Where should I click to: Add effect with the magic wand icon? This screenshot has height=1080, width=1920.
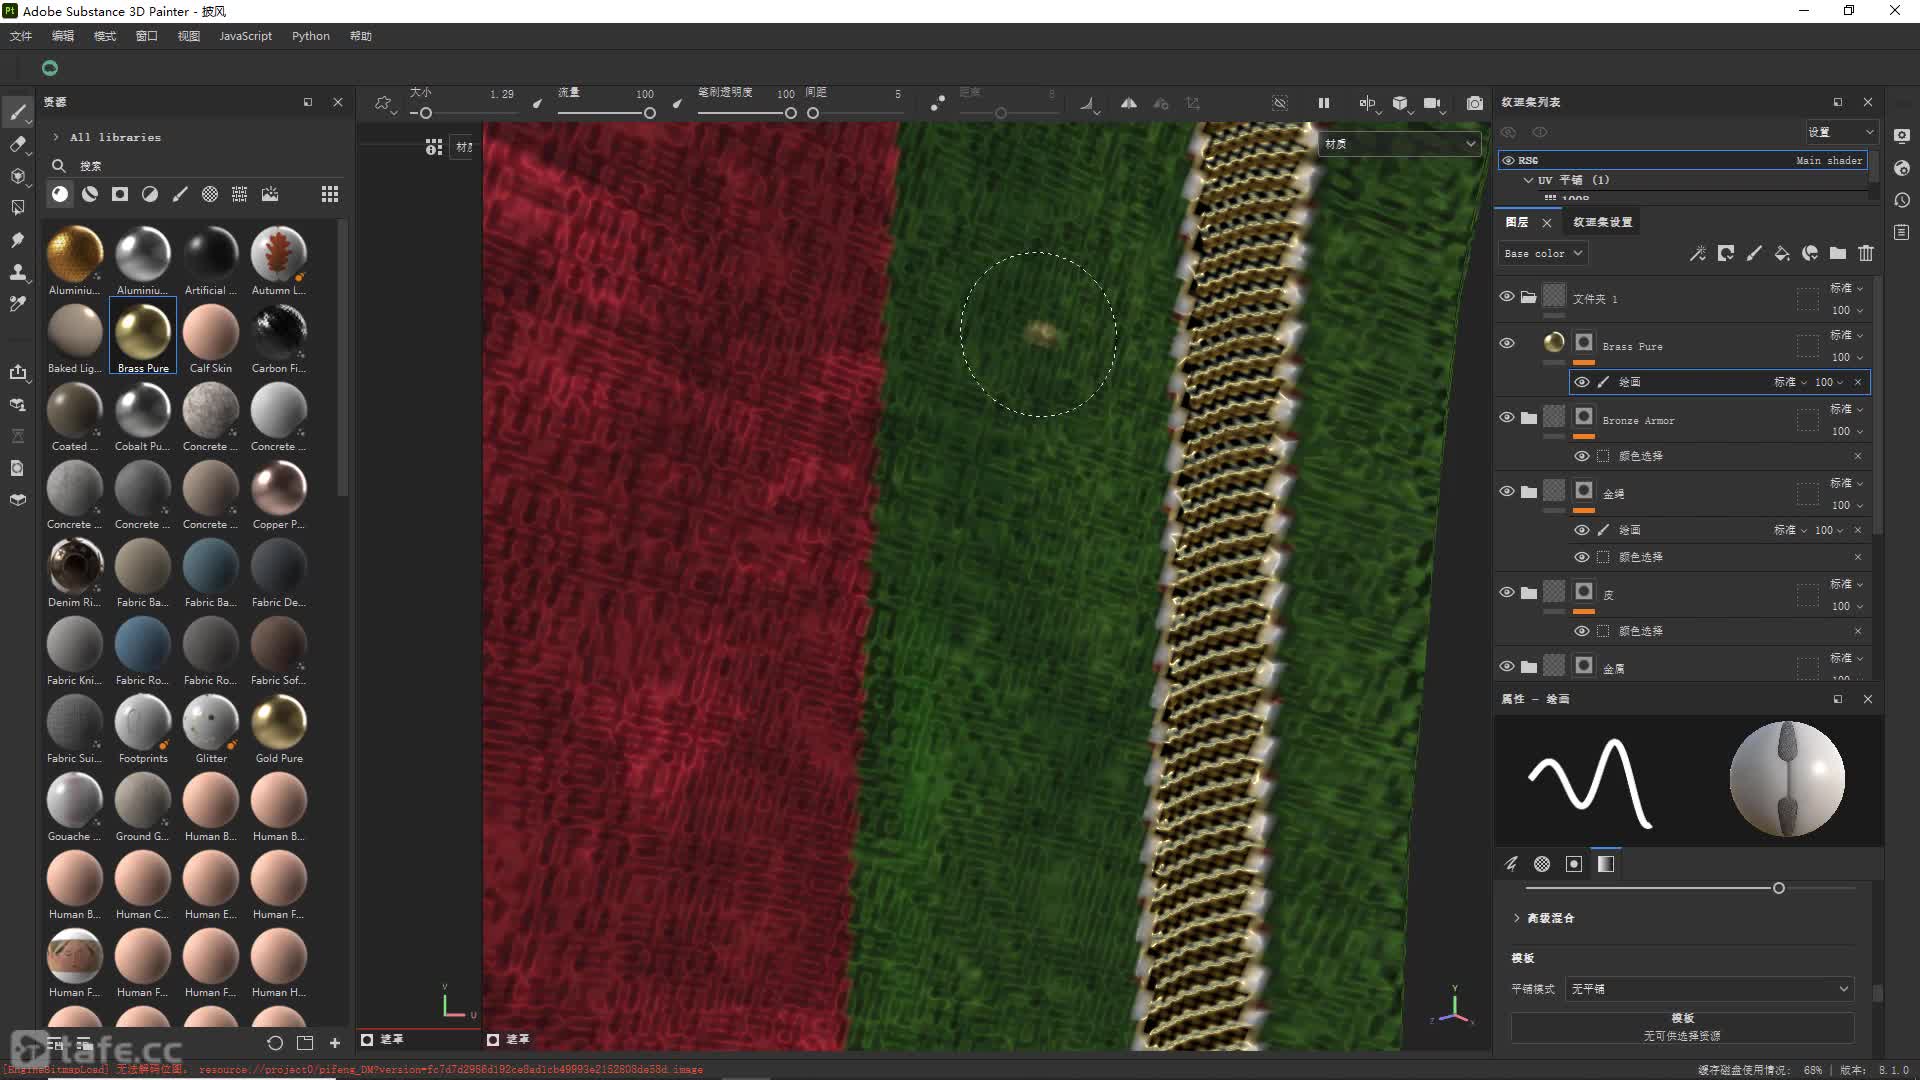[x=1698, y=253]
